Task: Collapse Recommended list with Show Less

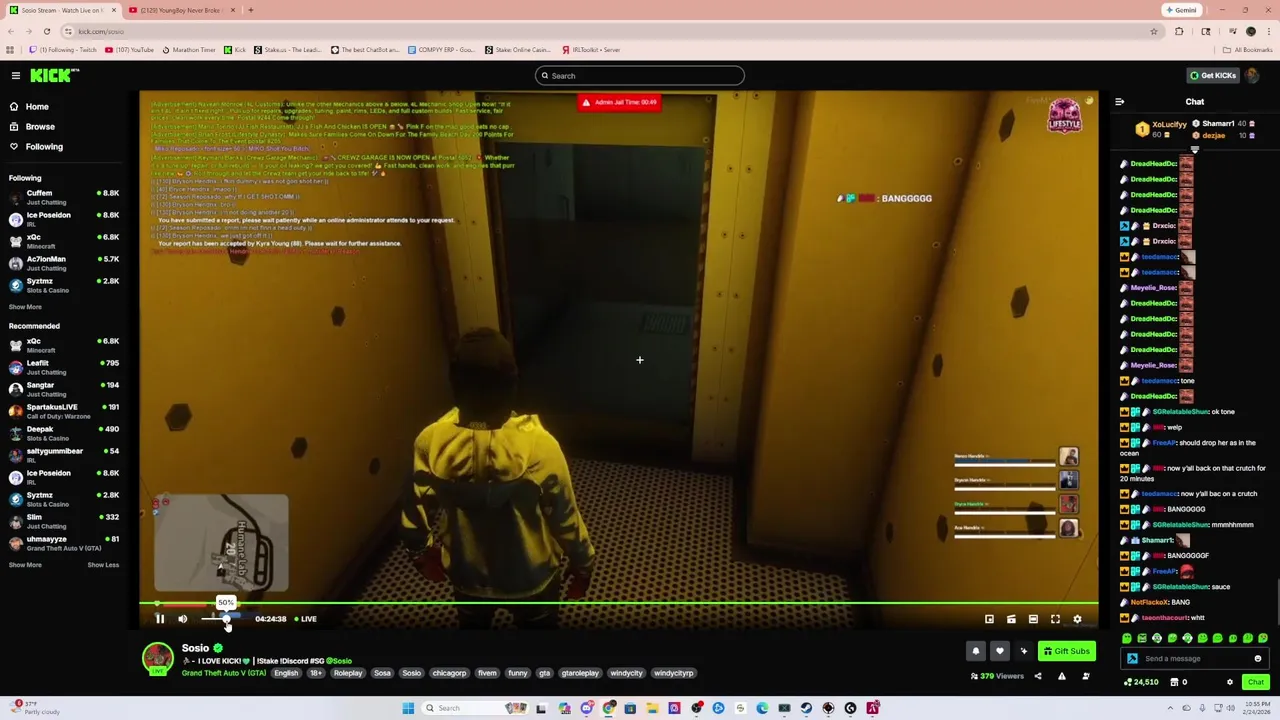Action: click(103, 565)
